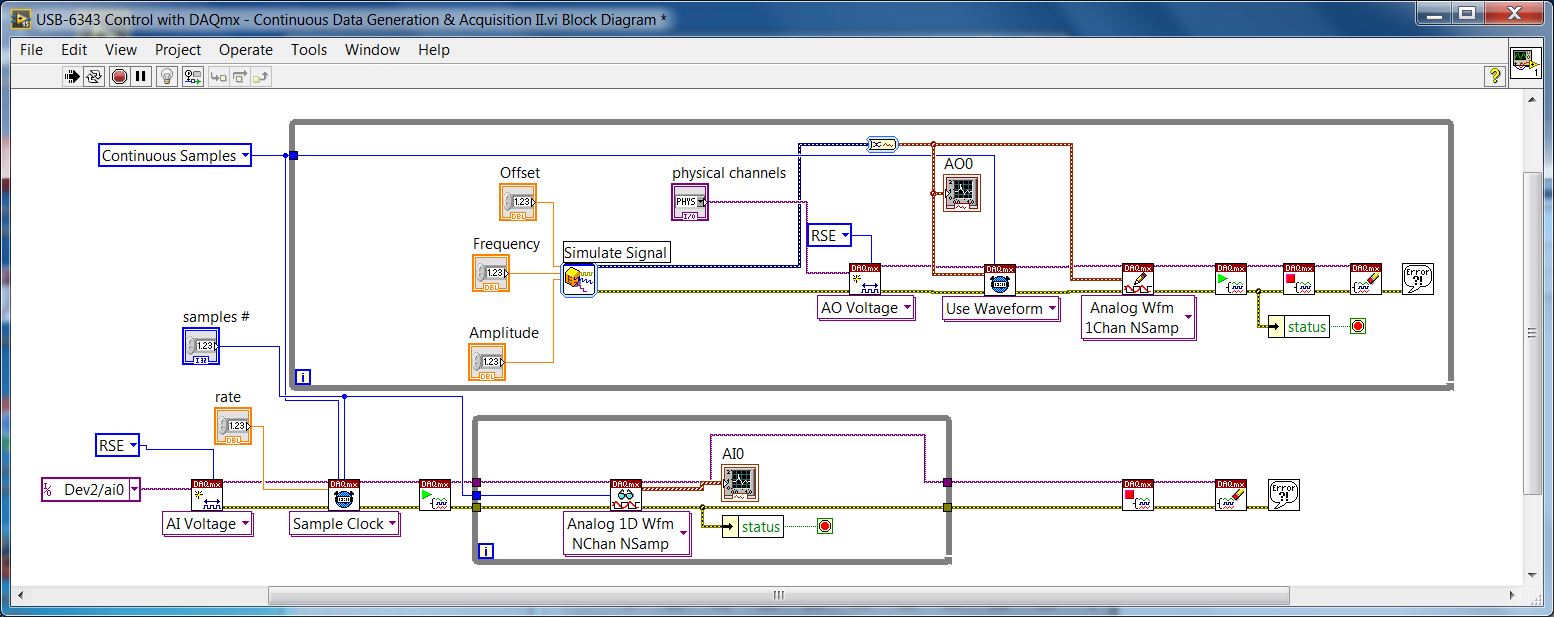Click the Run arrow button

coord(72,76)
